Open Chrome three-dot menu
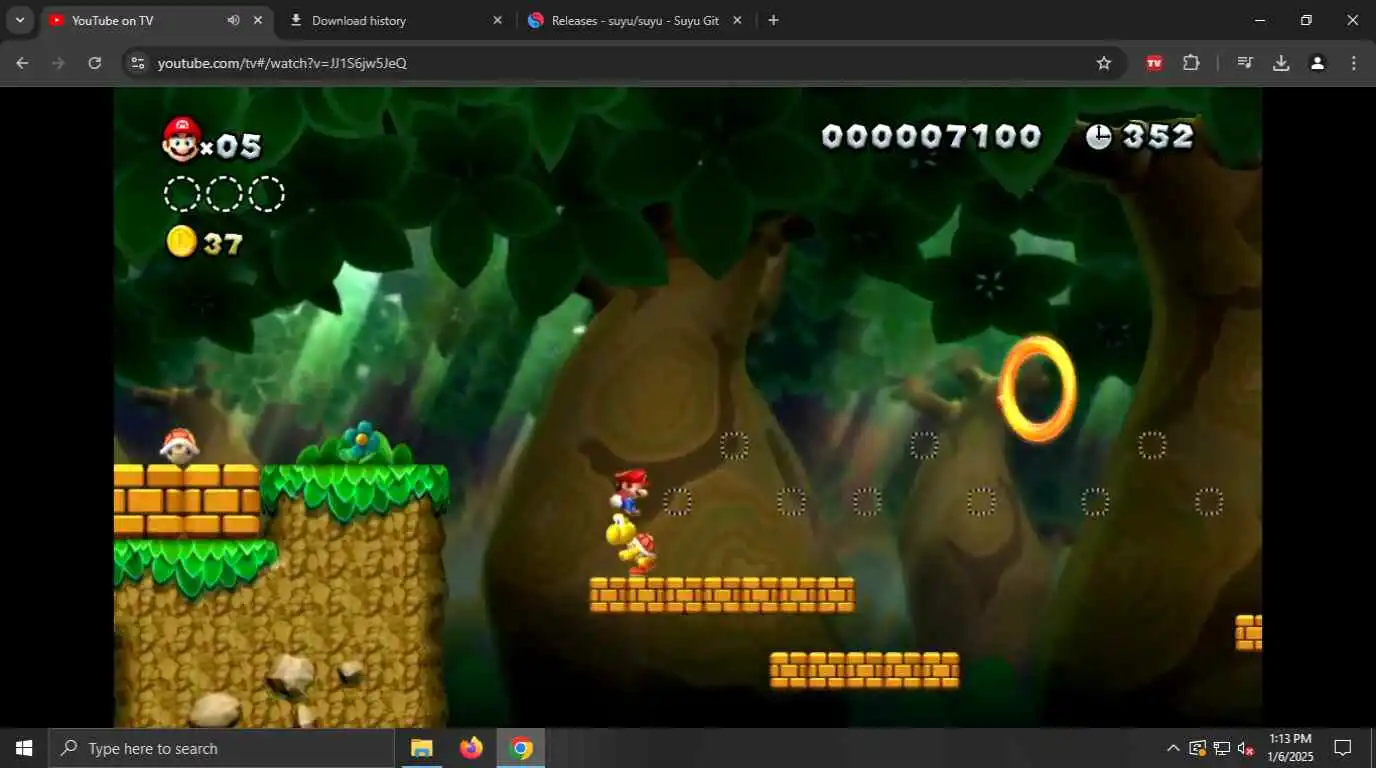This screenshot has height=768, width=1376. (x=1354, y=63)
